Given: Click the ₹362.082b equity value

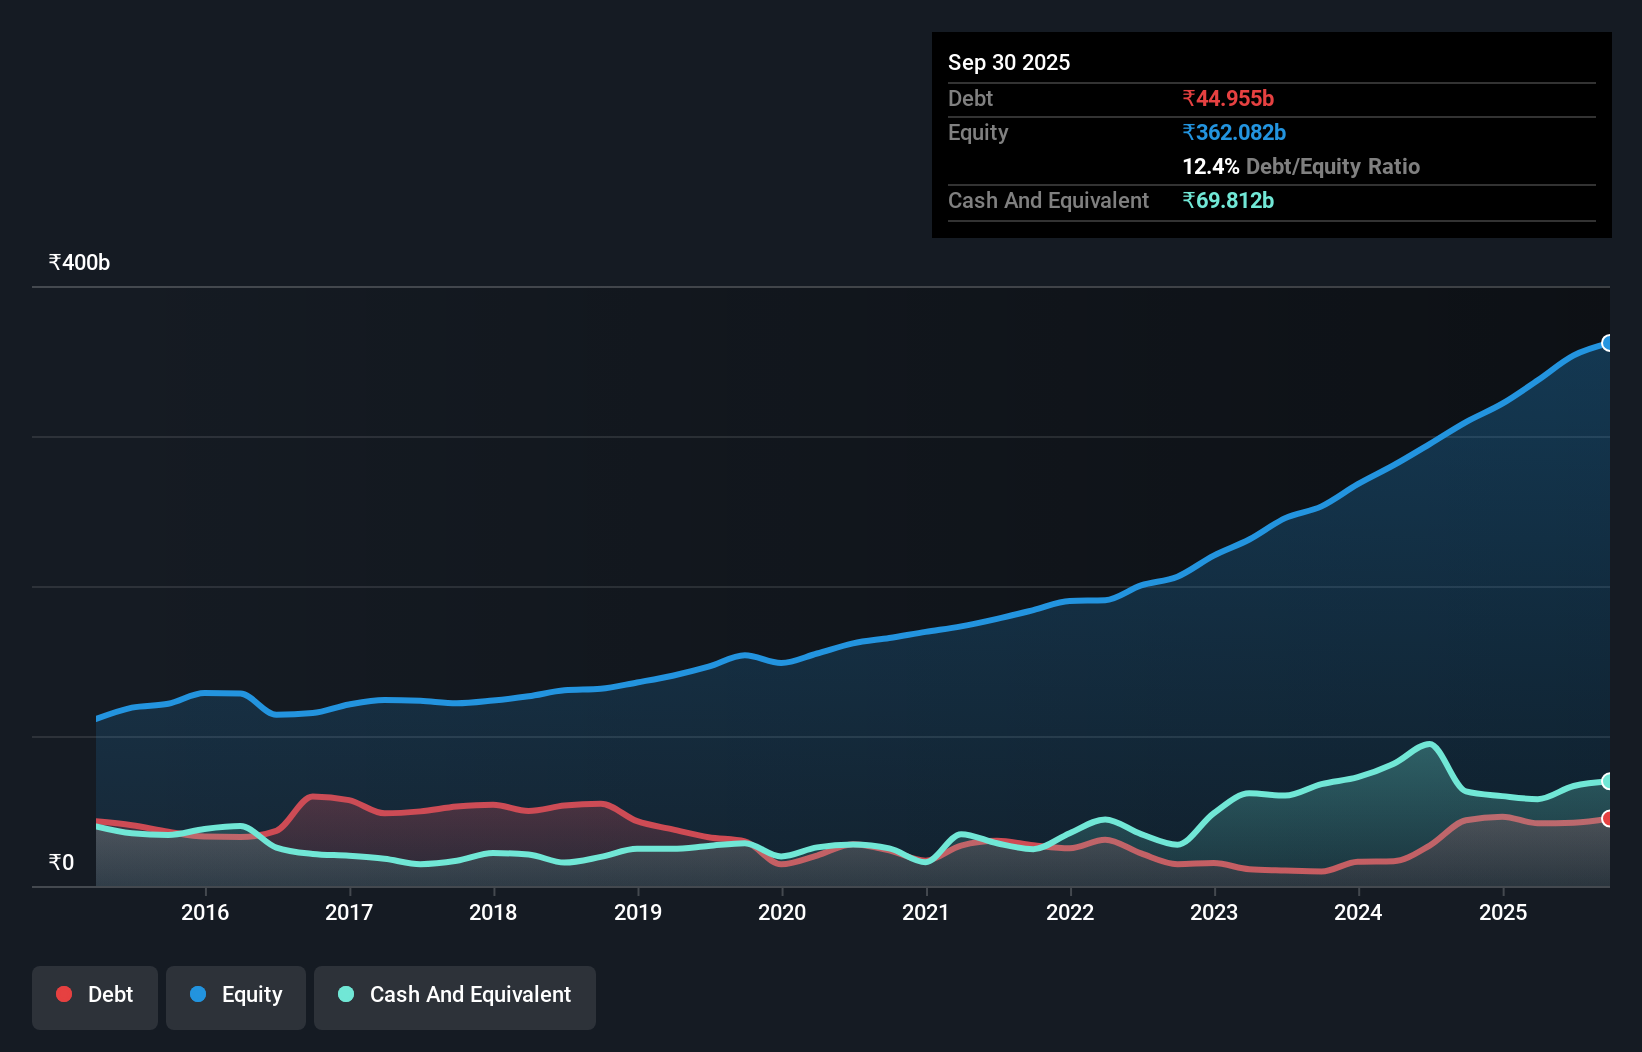Looking at the screenshot, I should tap(1234, 132).
